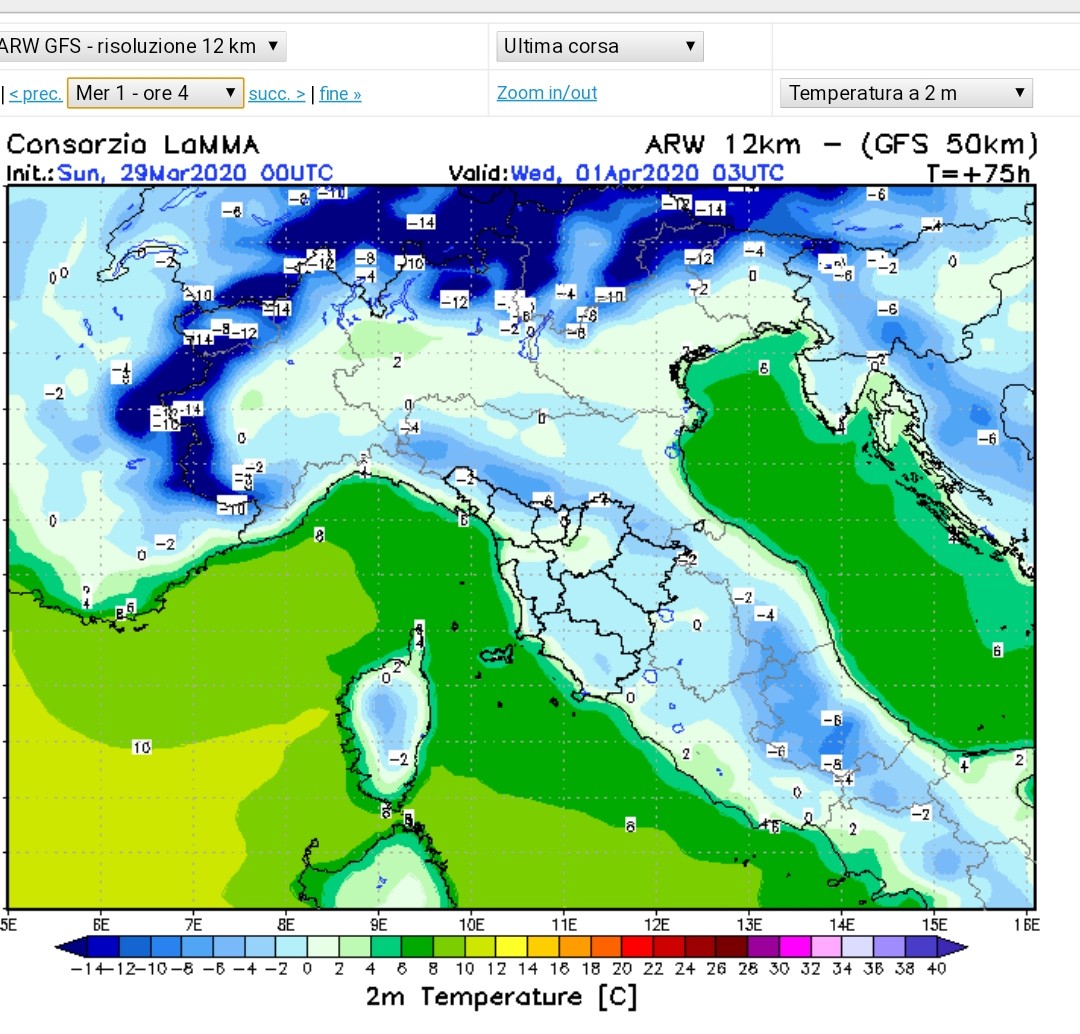Expand the "Temperatura a 2 m" variable dropdown
This screenshot has width=1080, height=1034.
click(905, 93)
